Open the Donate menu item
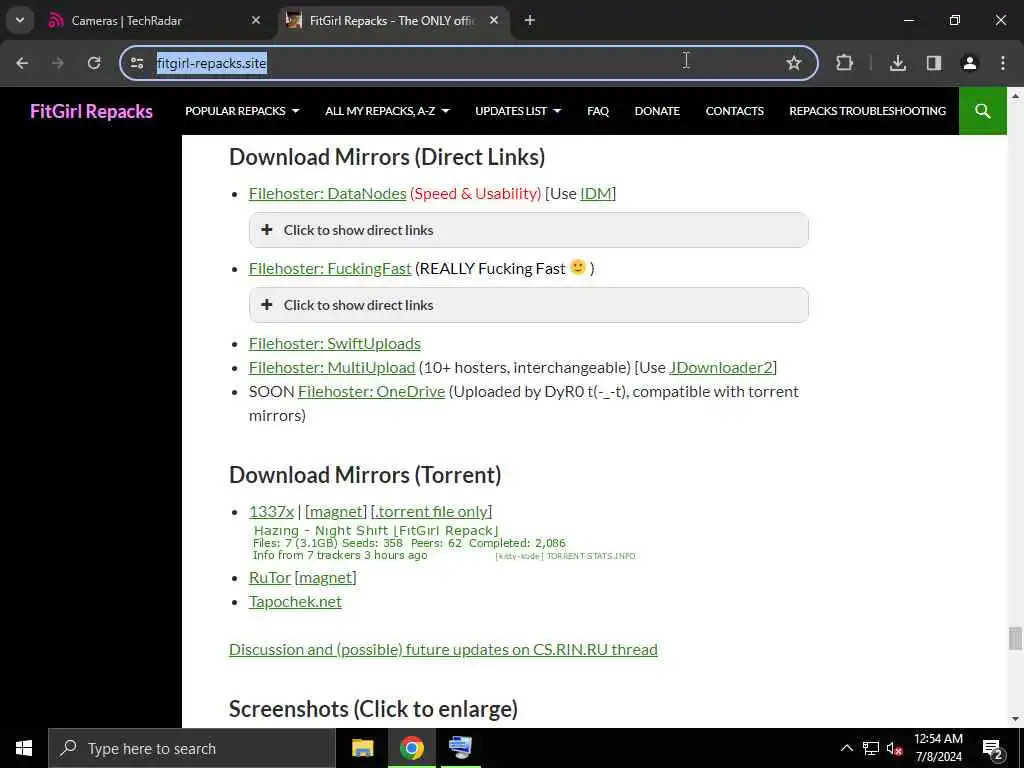The image size is (1024, 768). (657, 111)
